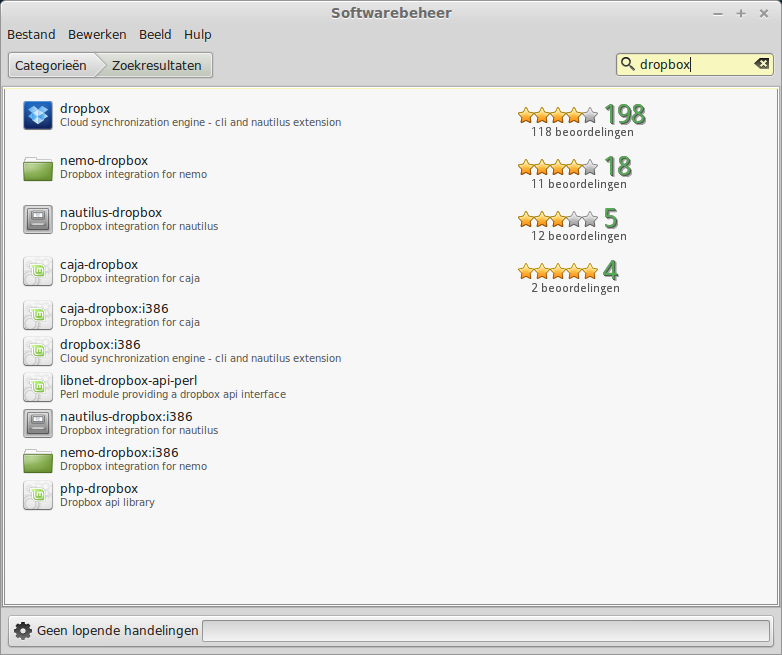Click the nemo-dropbox green folder icon
Viewport: 782px width, 655px height.
[38, 168]
